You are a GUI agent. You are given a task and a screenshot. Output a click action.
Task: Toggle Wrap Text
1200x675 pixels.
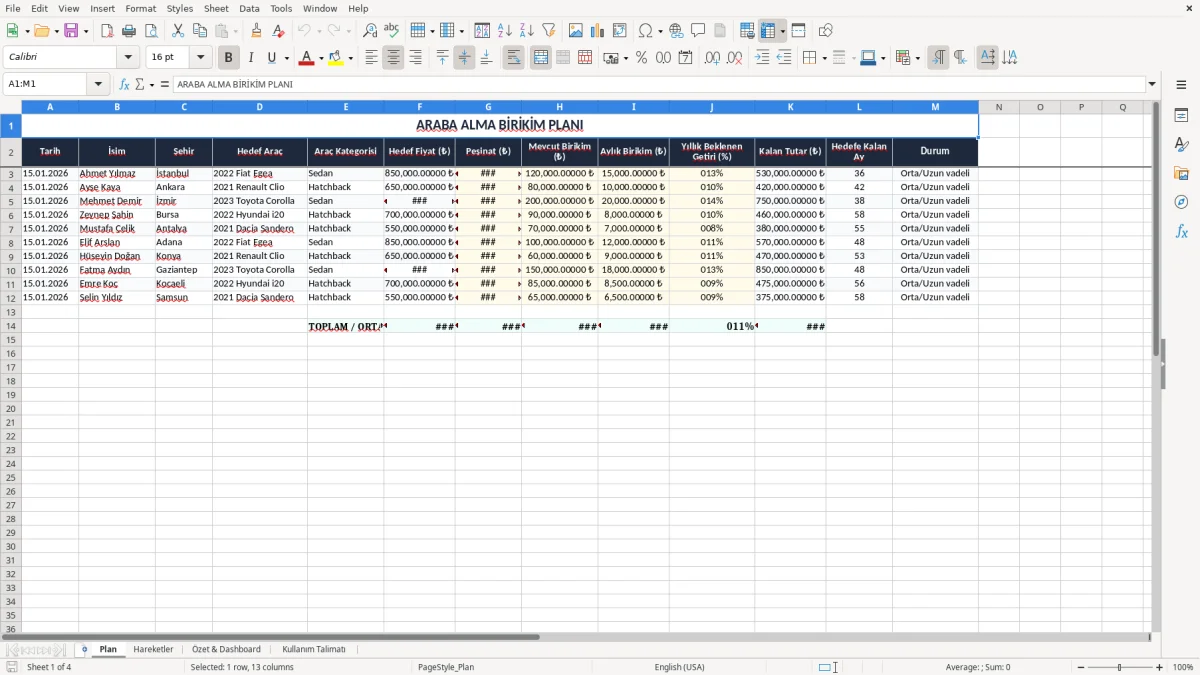(513, 58)
